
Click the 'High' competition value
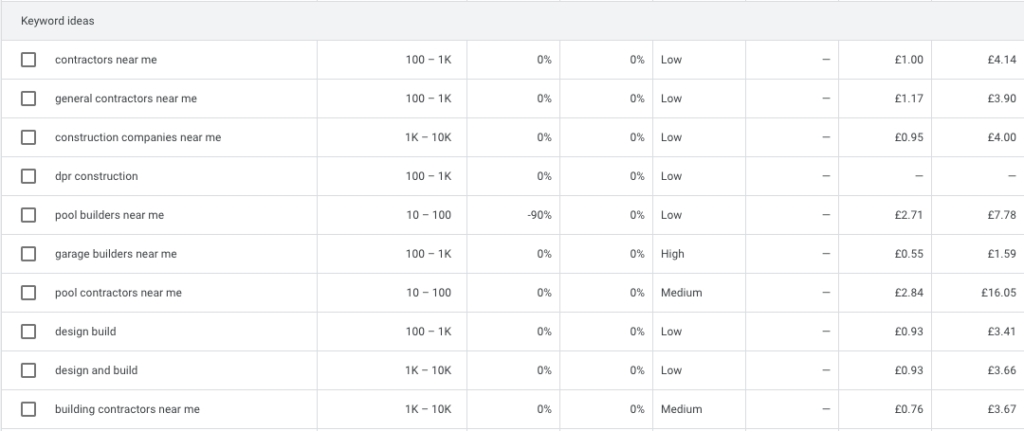point(673,254)
